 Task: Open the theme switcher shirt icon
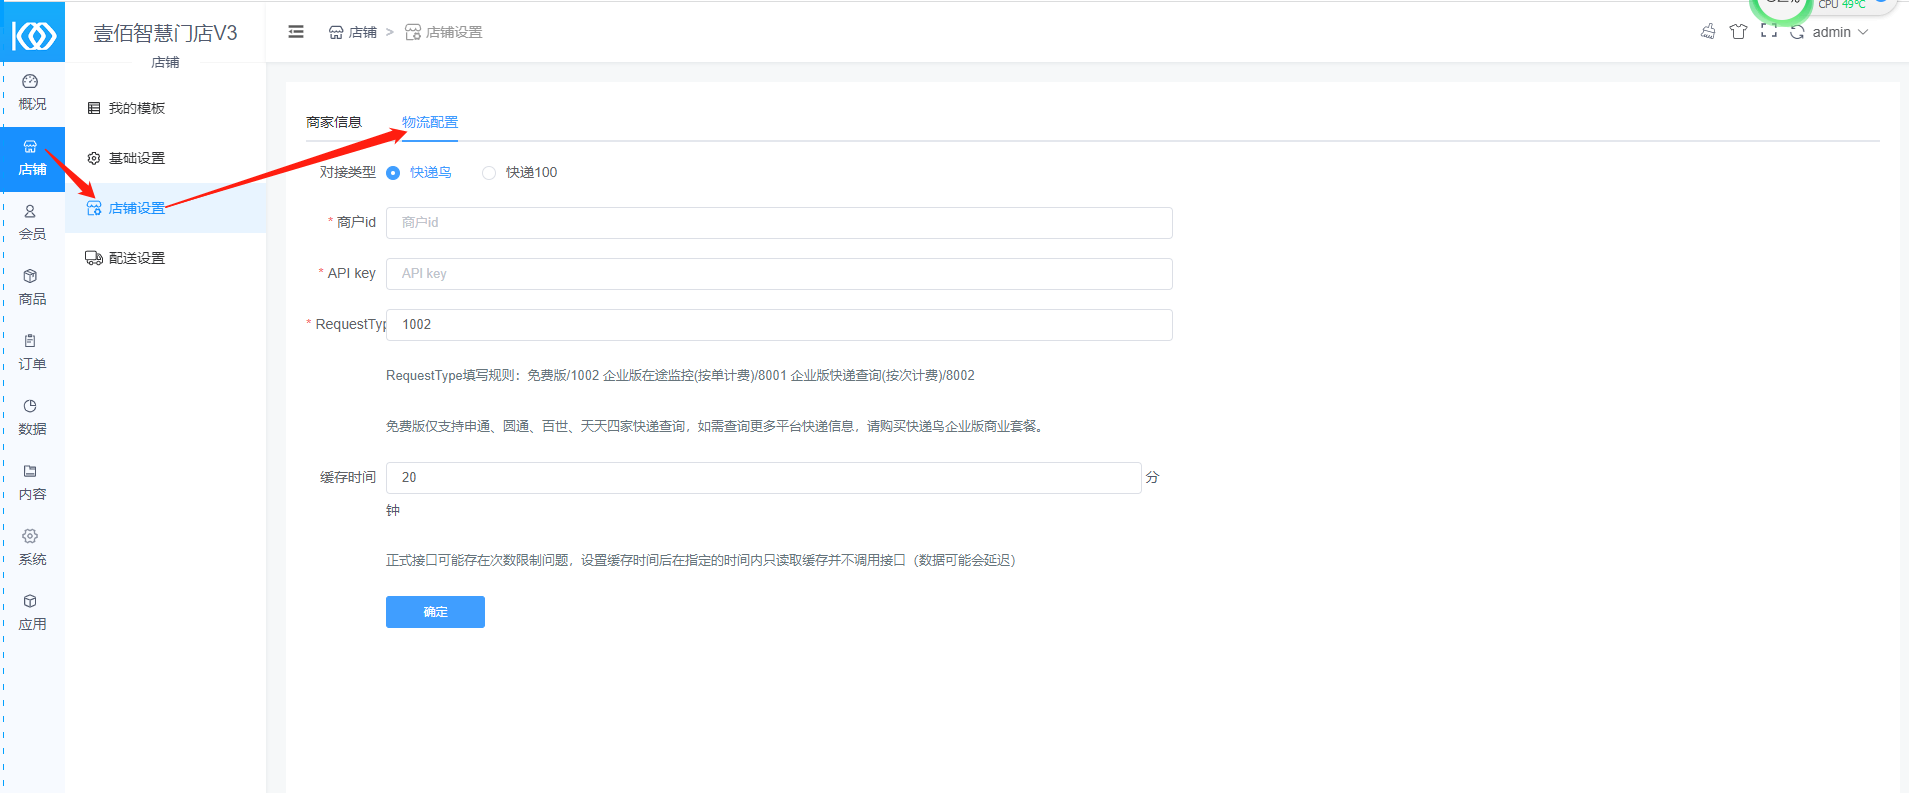(1738, 32)
